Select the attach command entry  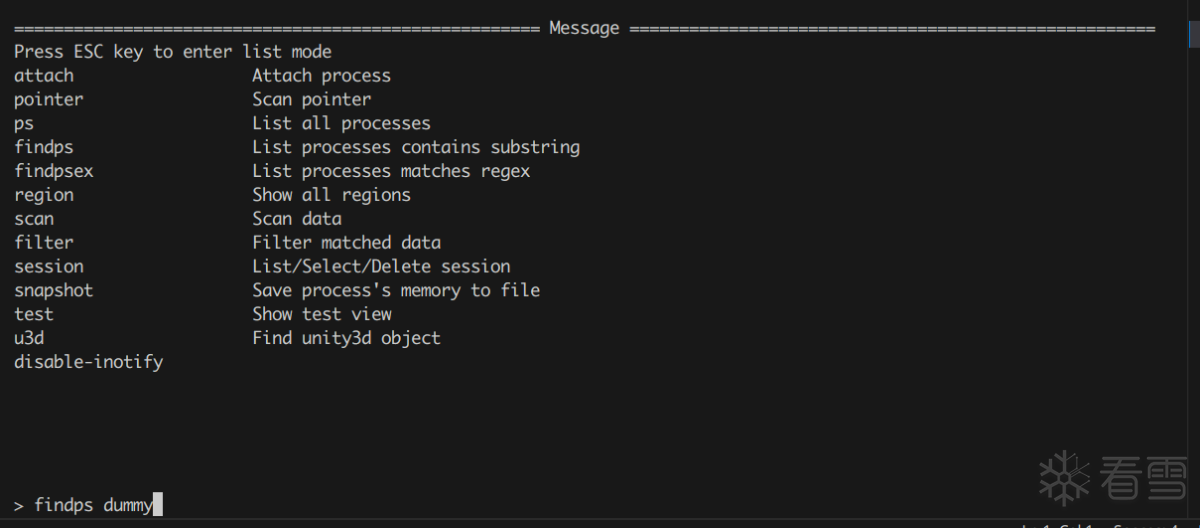(x=44, y=75)
